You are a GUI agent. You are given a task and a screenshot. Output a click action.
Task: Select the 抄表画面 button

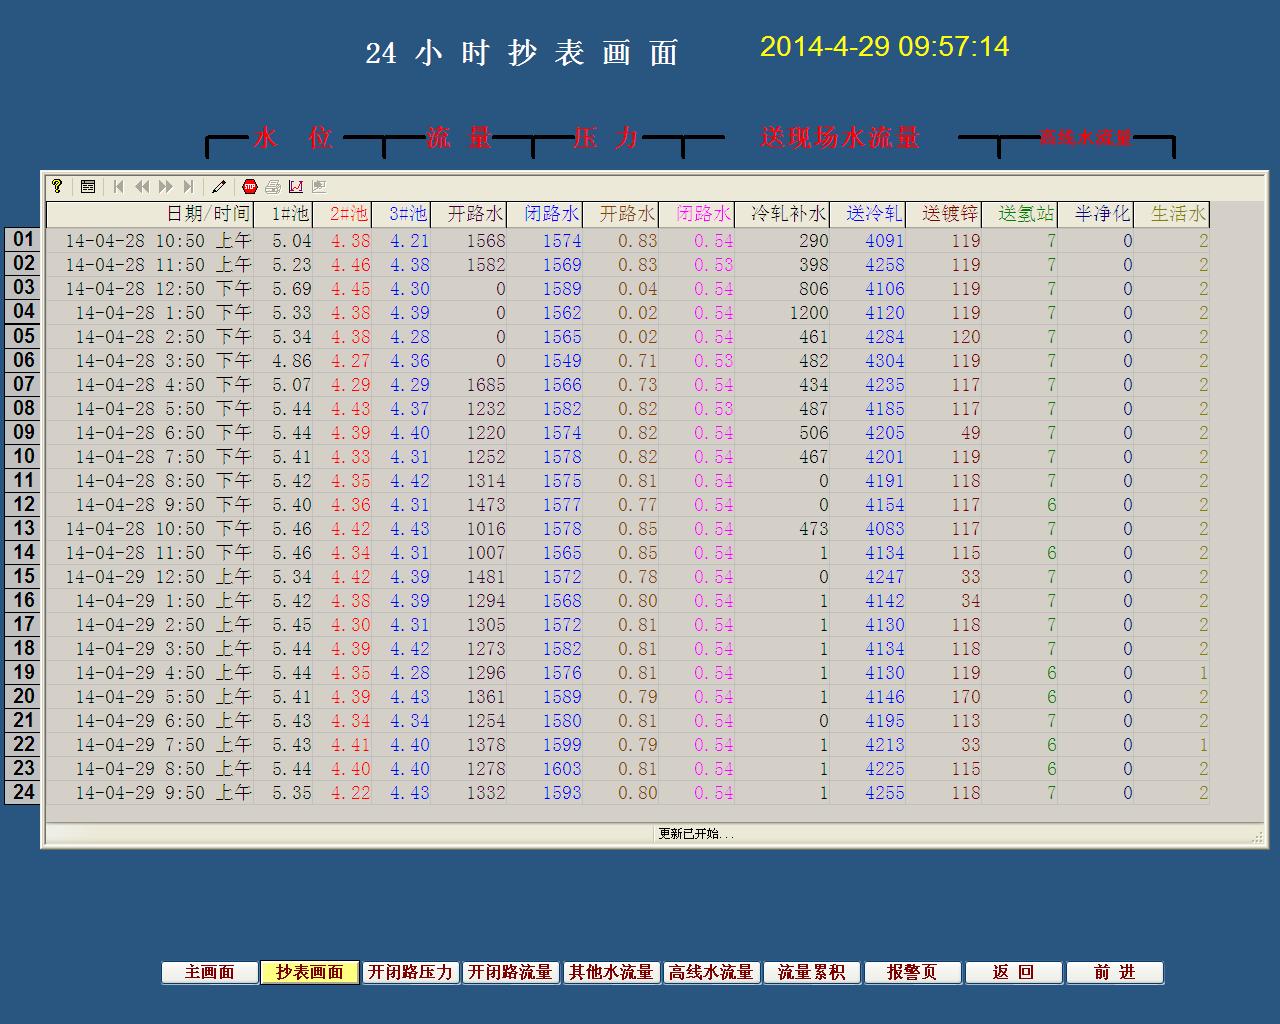(x=310, y=972)
